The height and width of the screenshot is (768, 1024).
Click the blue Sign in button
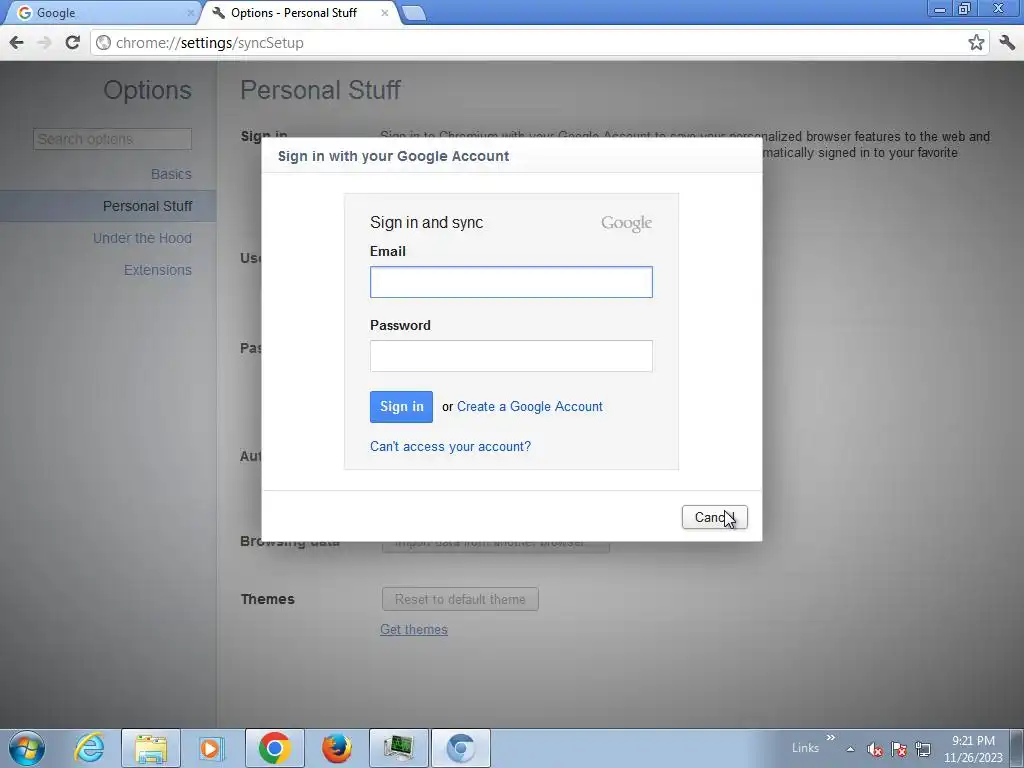point(401,407)
